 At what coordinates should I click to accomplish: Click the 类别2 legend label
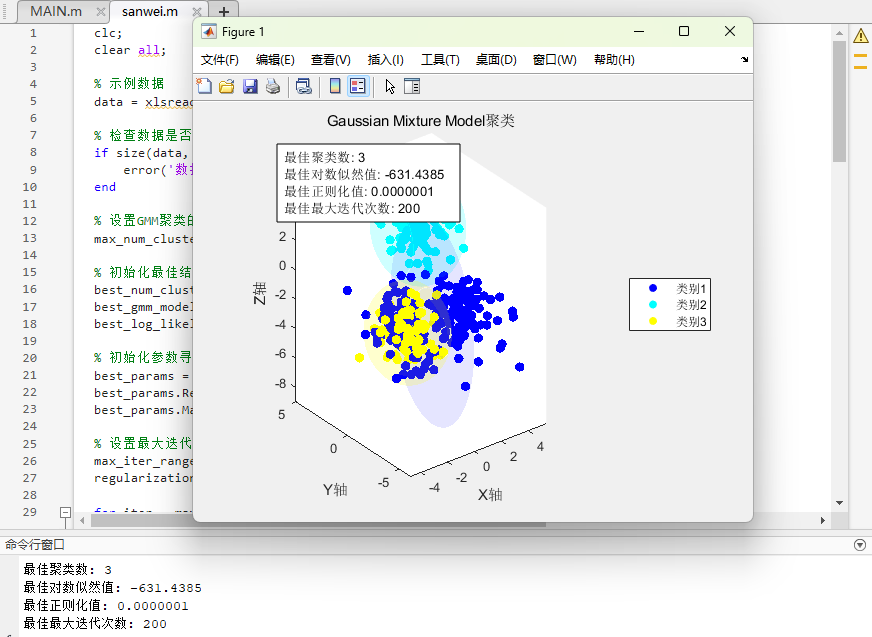(x=691, y=305)
